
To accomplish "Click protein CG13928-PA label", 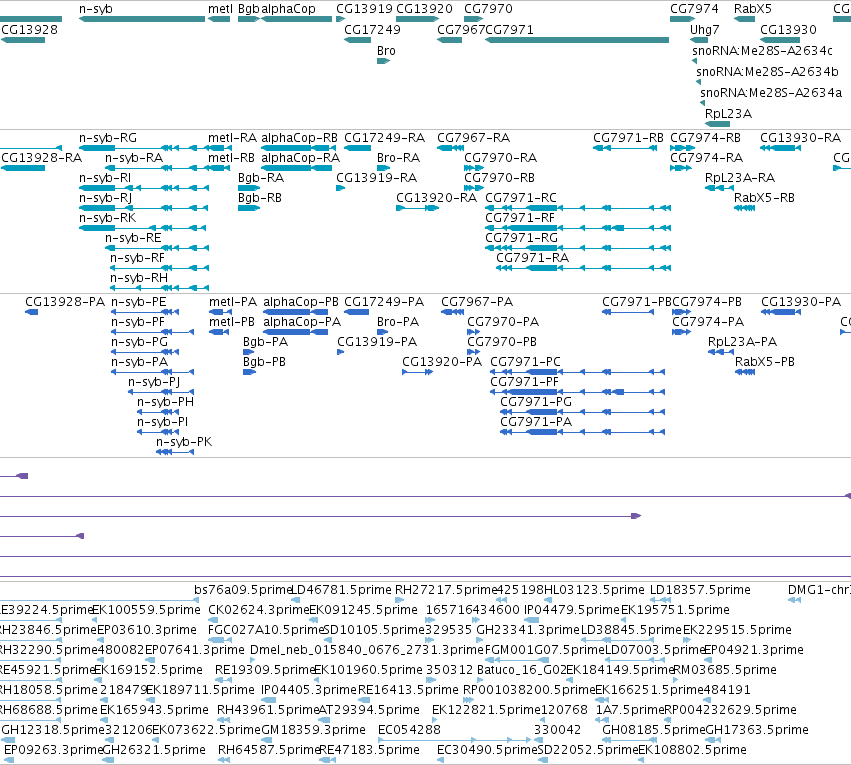I will tap(65, 302).
